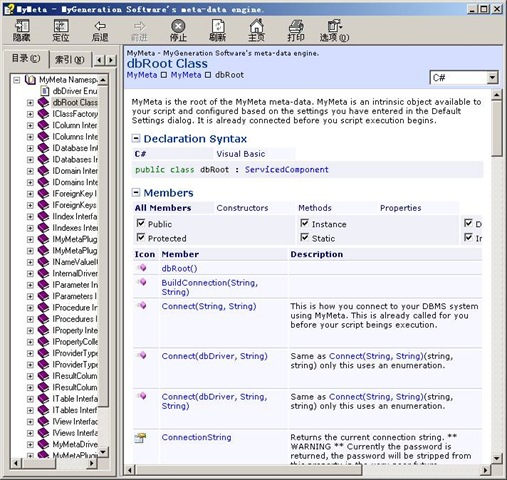This screenshot has height=480, width=507.
Task: Collapse the Declaration Syntax section
Action: point(136,138)
